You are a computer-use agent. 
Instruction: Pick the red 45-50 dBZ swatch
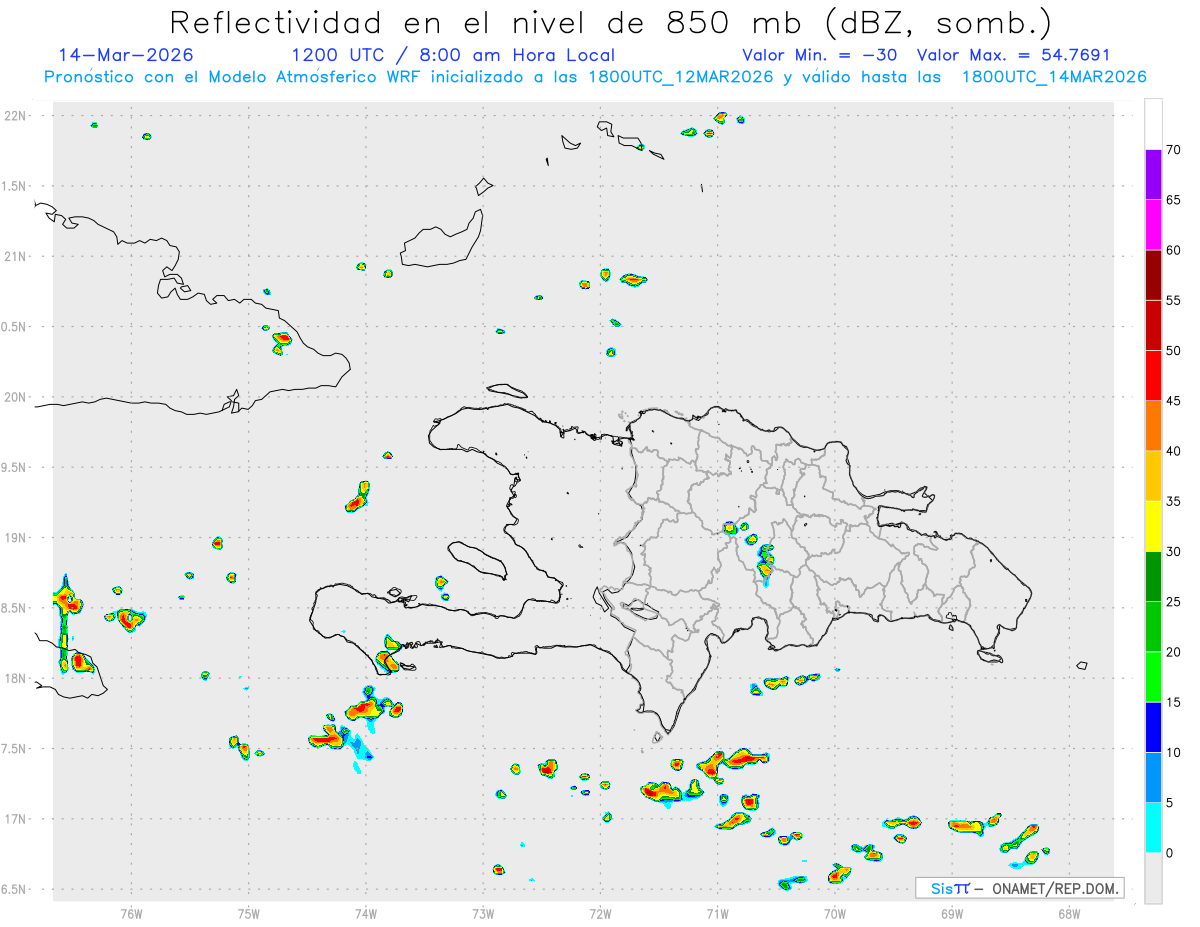(1153, 376)
